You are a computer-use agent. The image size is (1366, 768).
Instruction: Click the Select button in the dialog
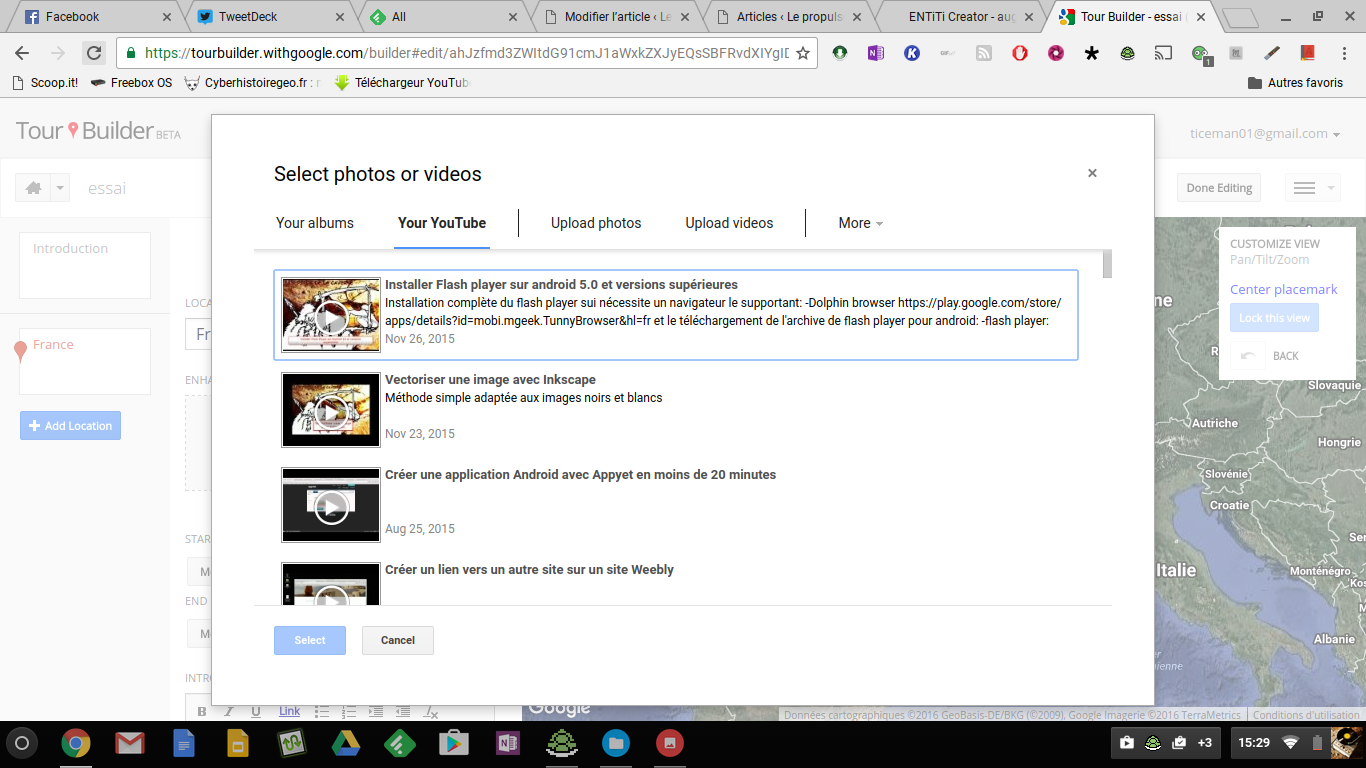[310, 640]
